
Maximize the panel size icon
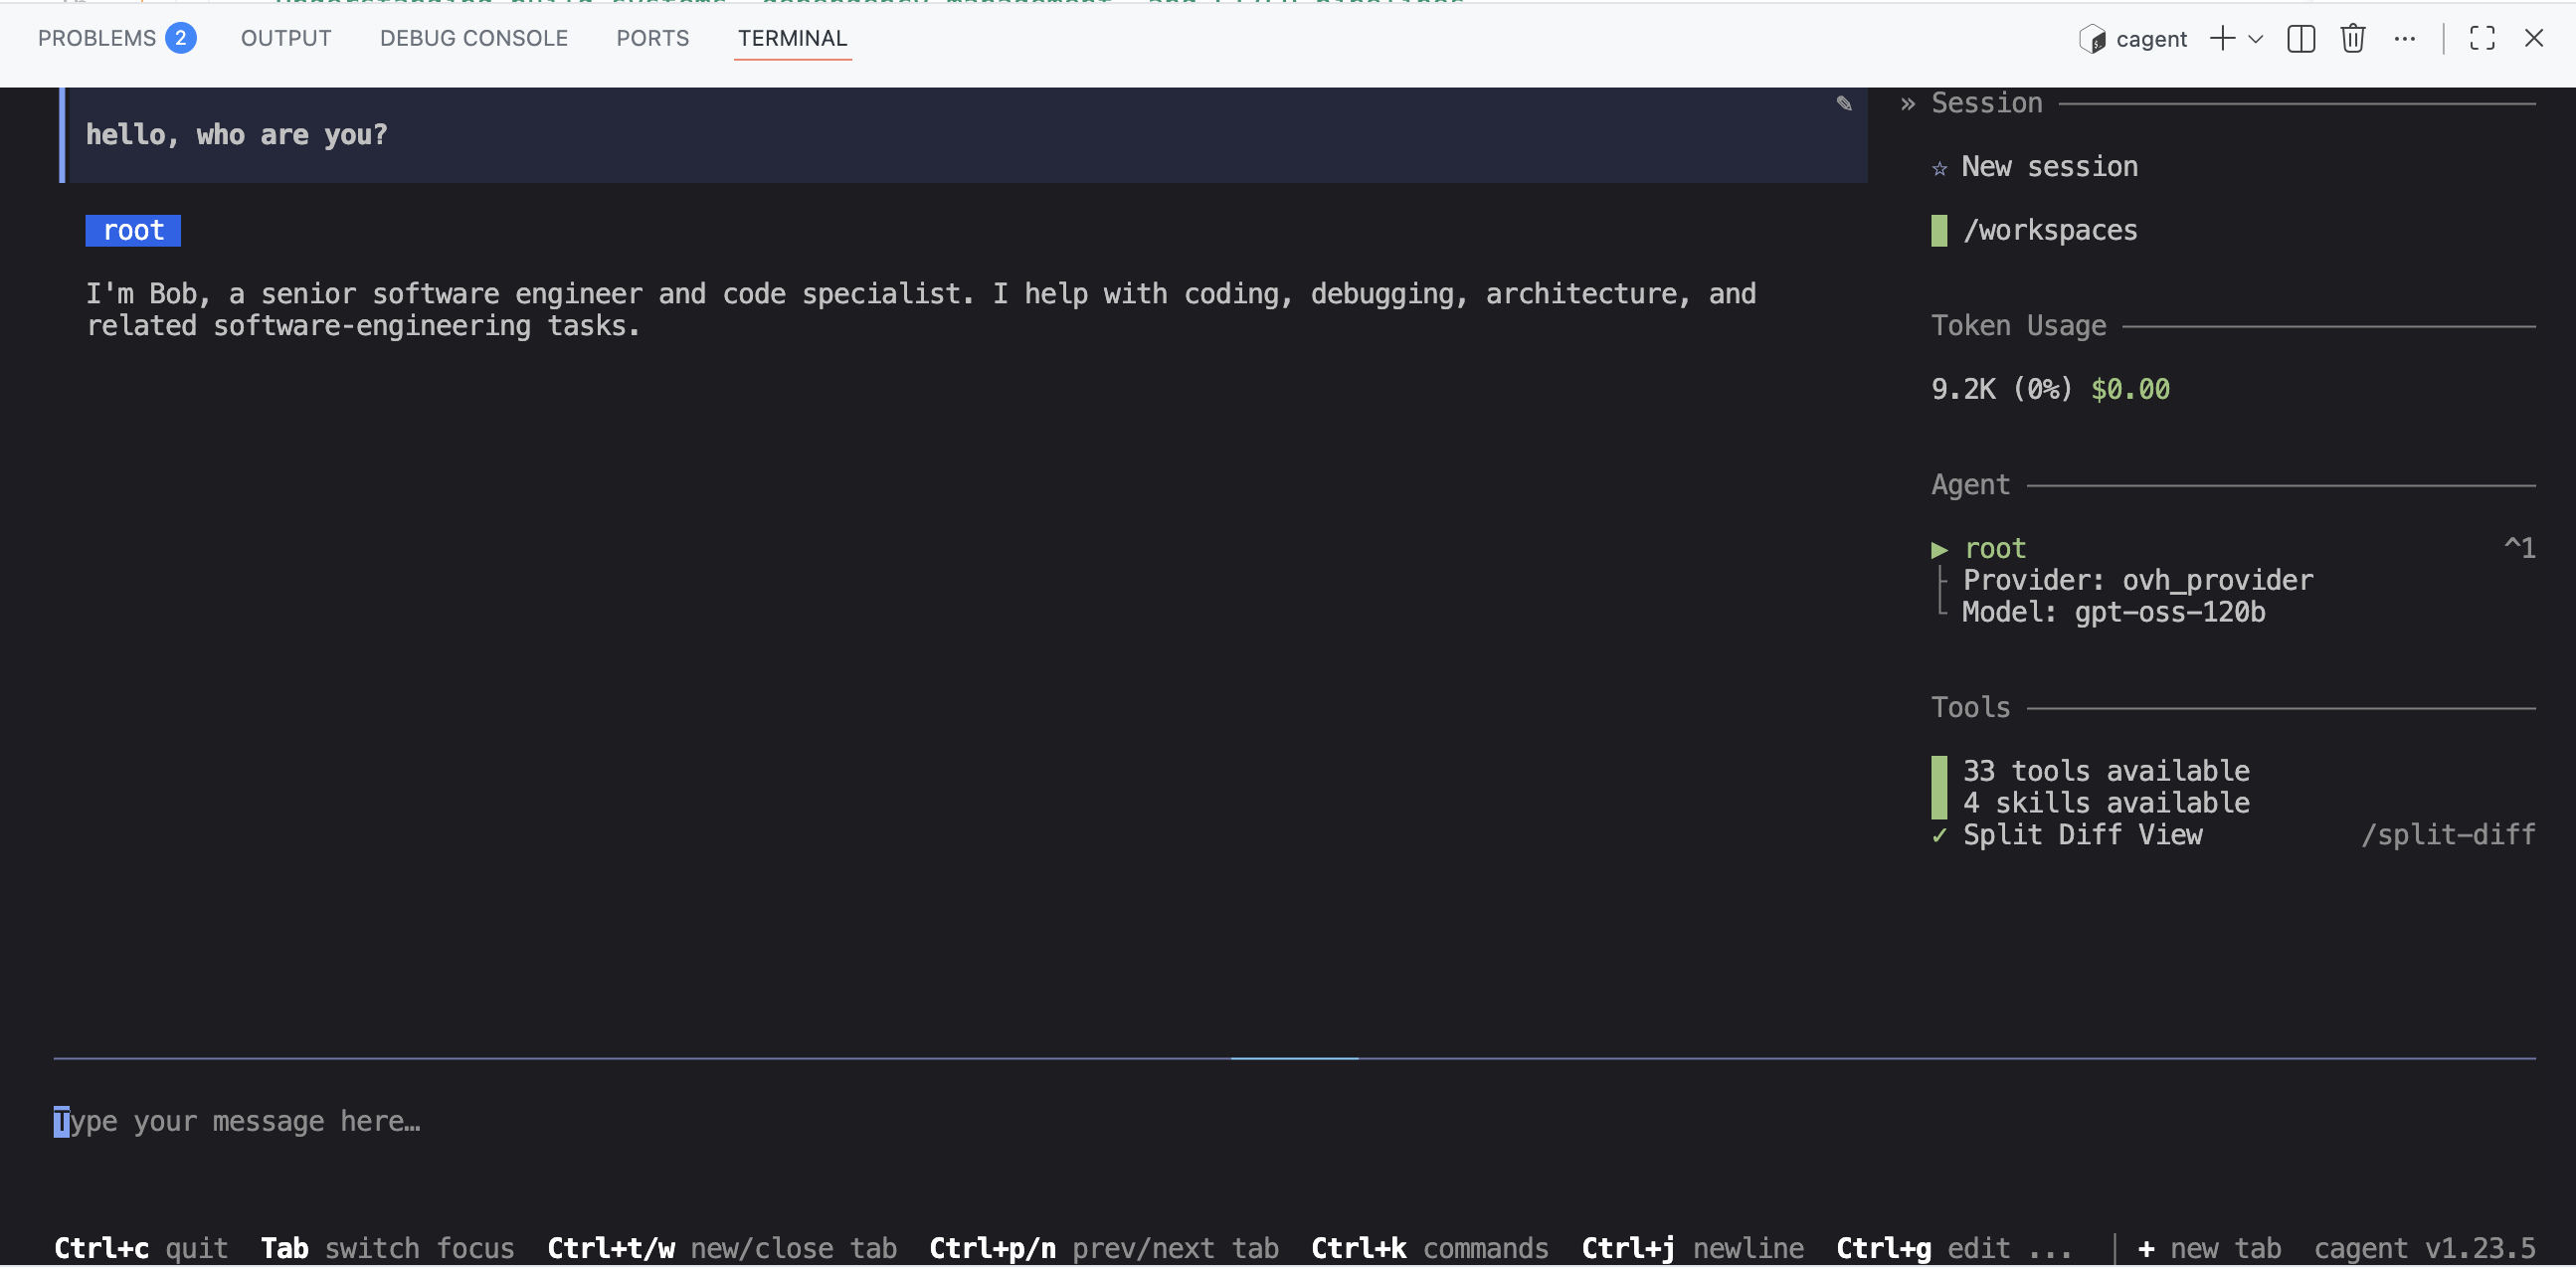[2481, 39]
